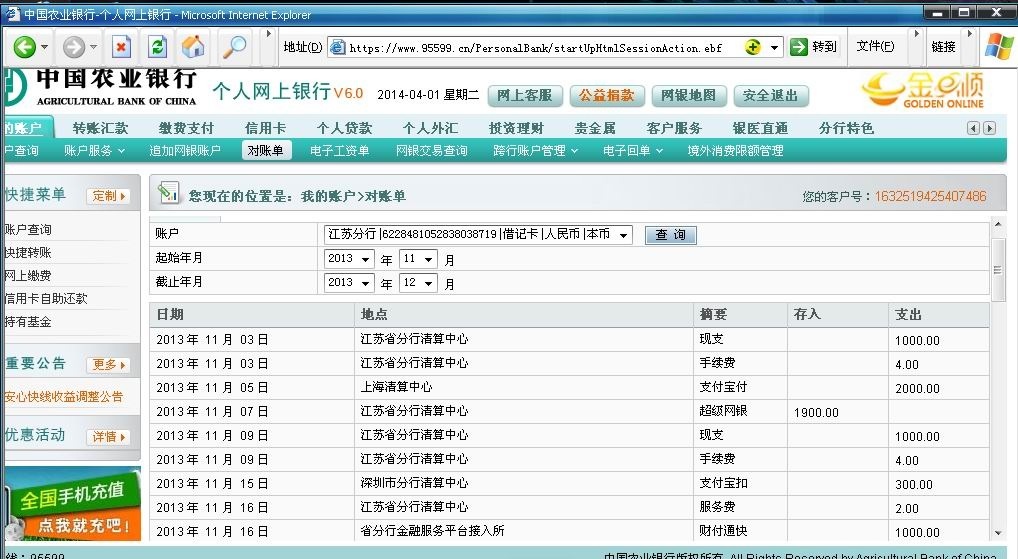Click the 安全退出 logout button

click(771, 96)
